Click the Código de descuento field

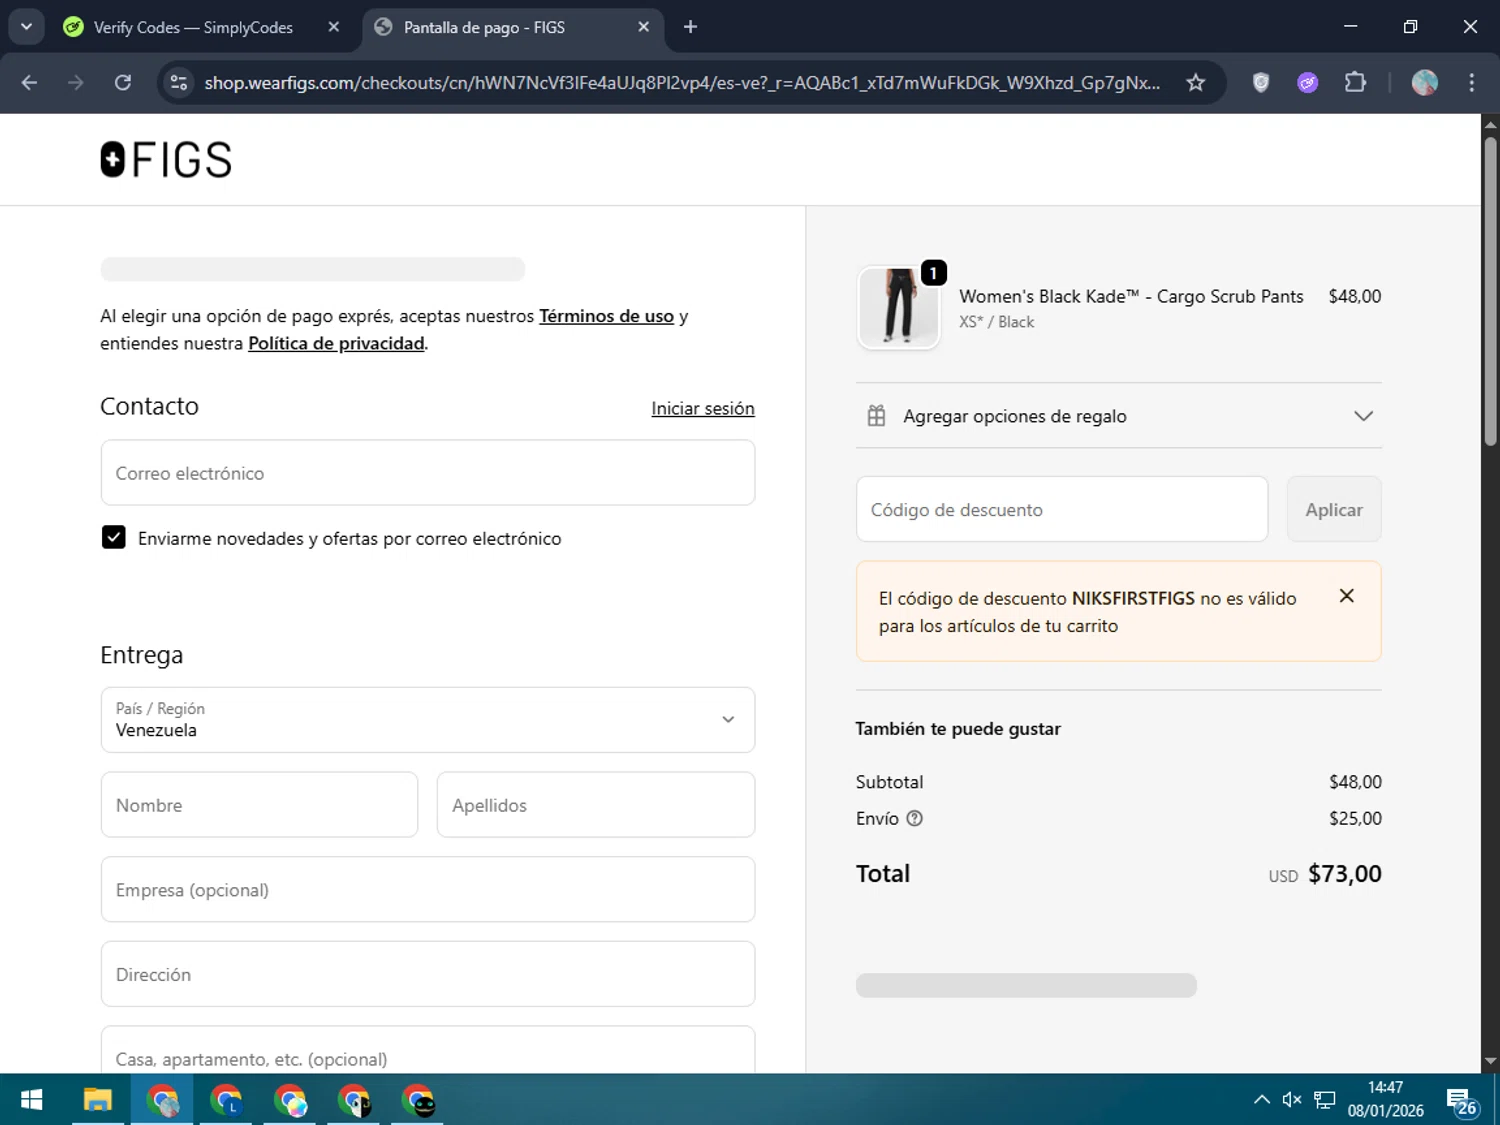1061,510
